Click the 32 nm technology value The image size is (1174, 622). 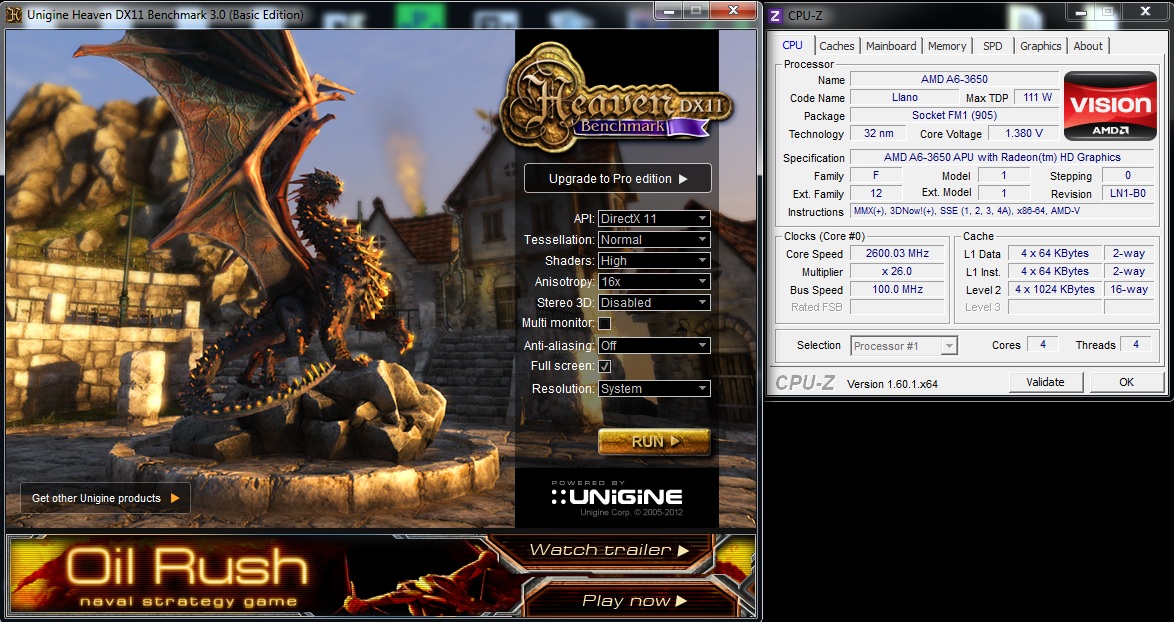point(878,133)
